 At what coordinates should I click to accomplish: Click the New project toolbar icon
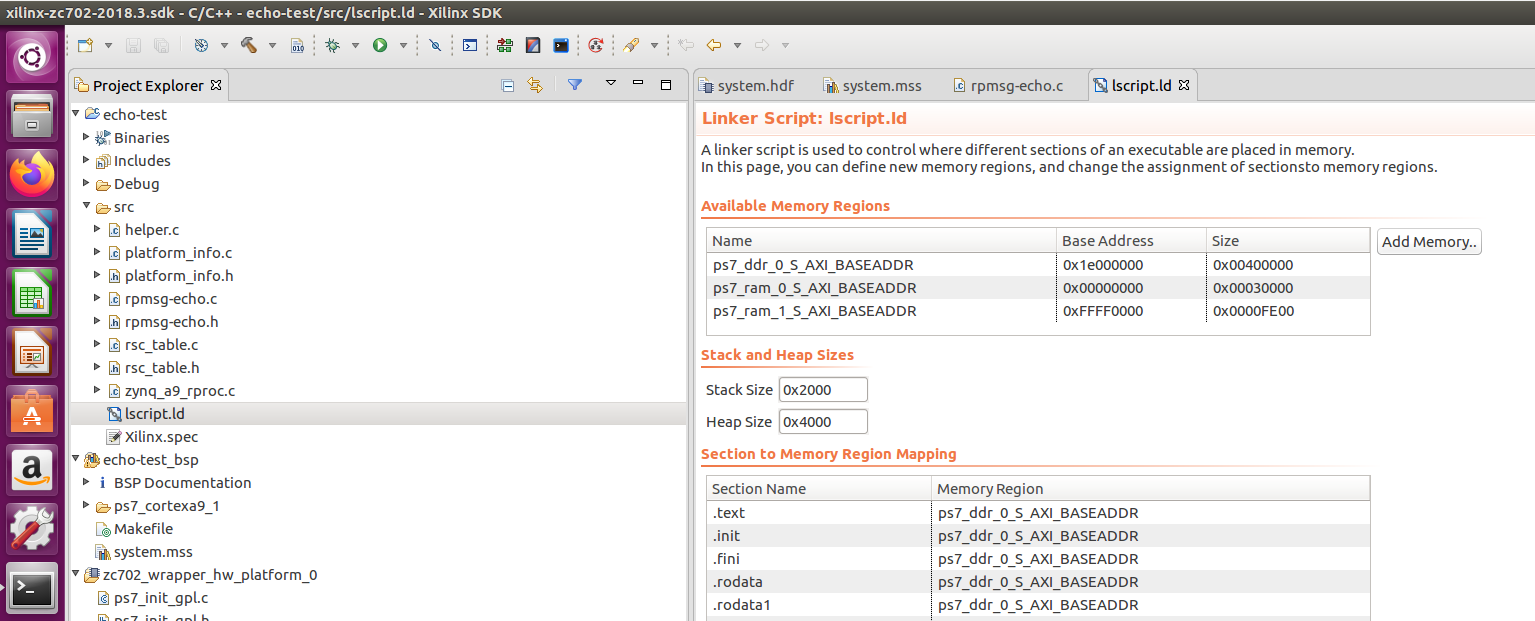(x=86, y=45)
